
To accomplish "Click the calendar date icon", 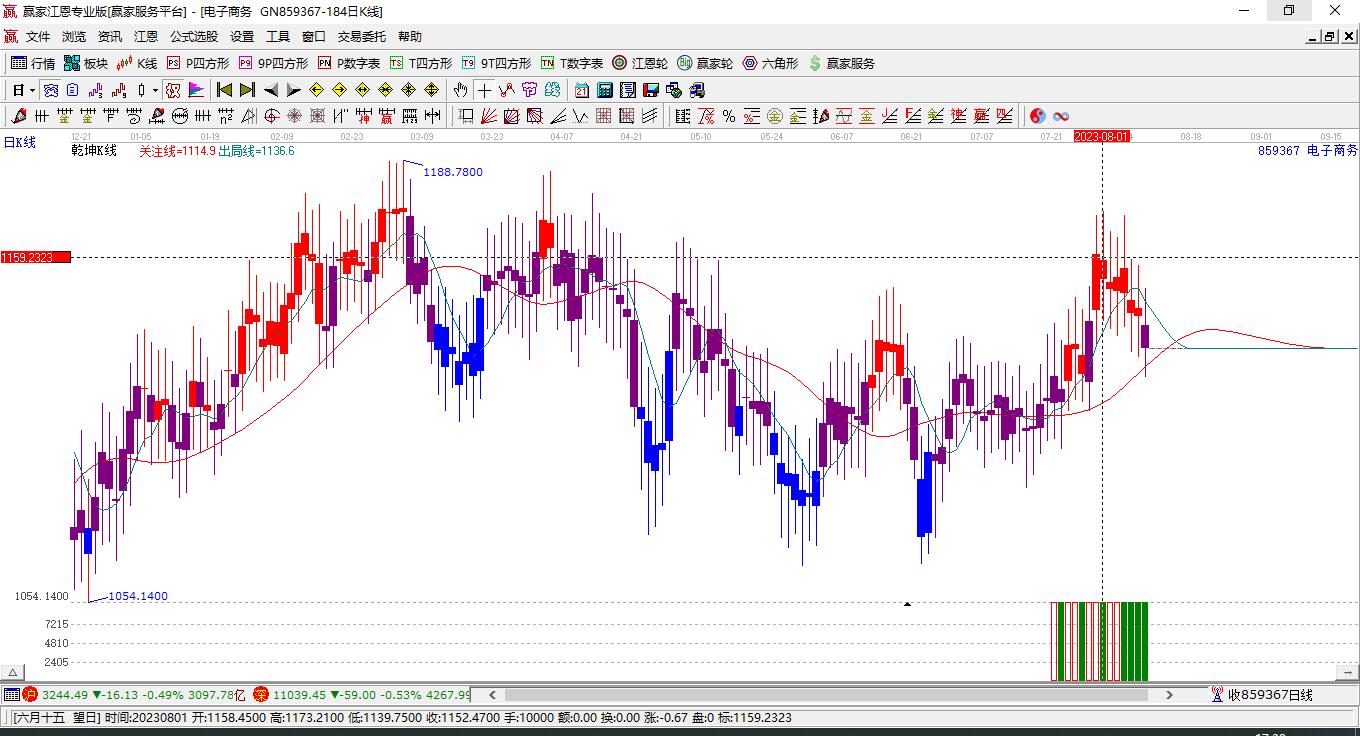I will point(581,90).
